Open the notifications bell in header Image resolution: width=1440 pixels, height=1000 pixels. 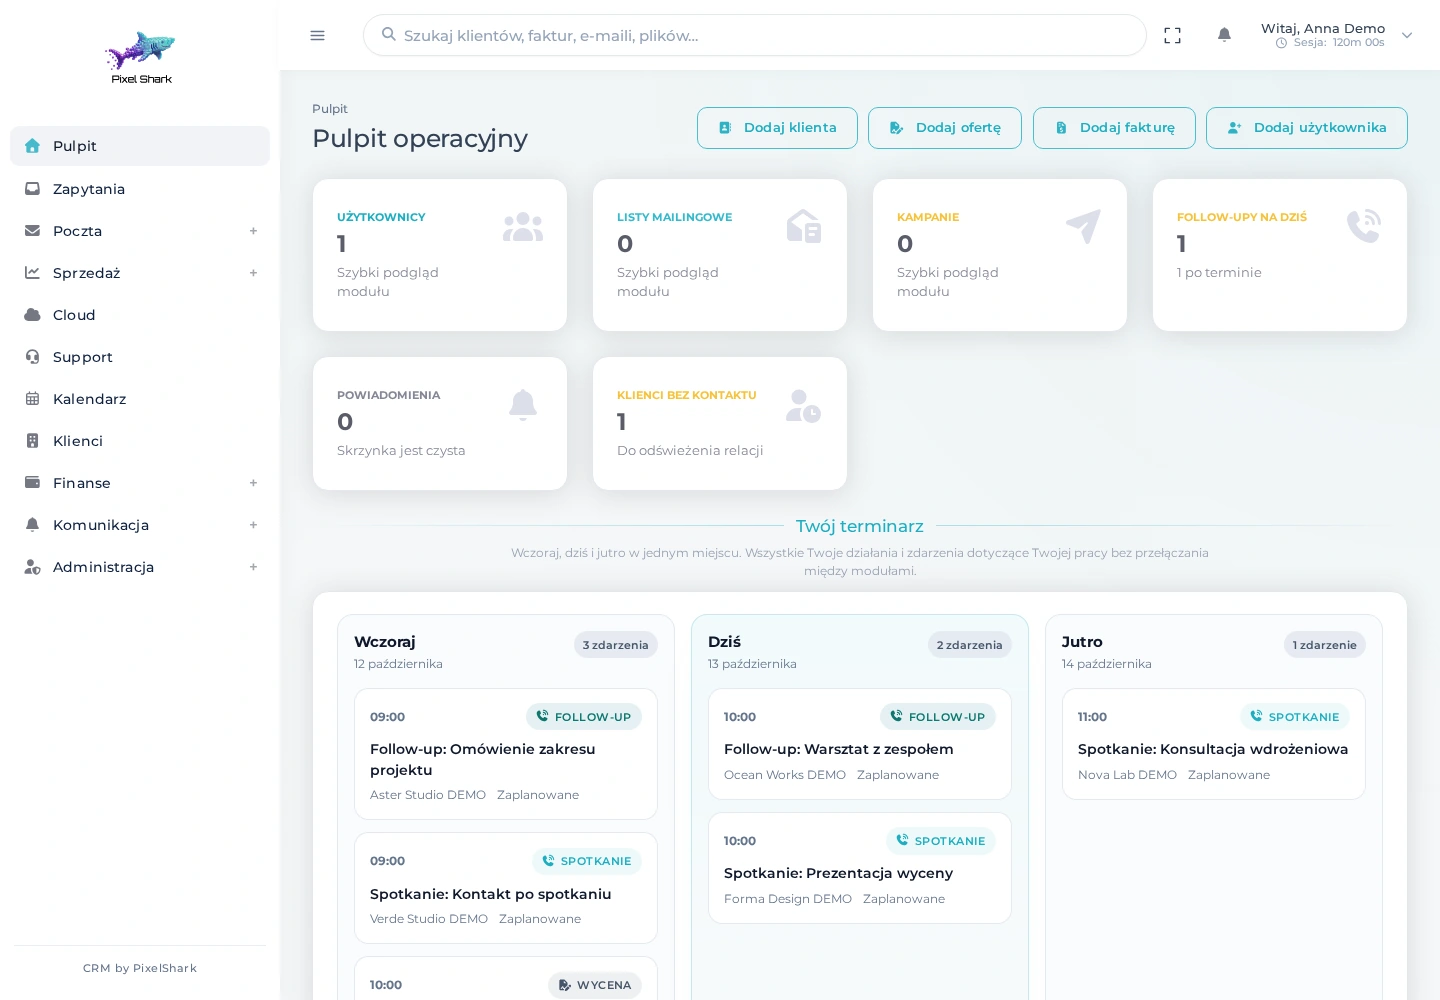[1224, 35]
